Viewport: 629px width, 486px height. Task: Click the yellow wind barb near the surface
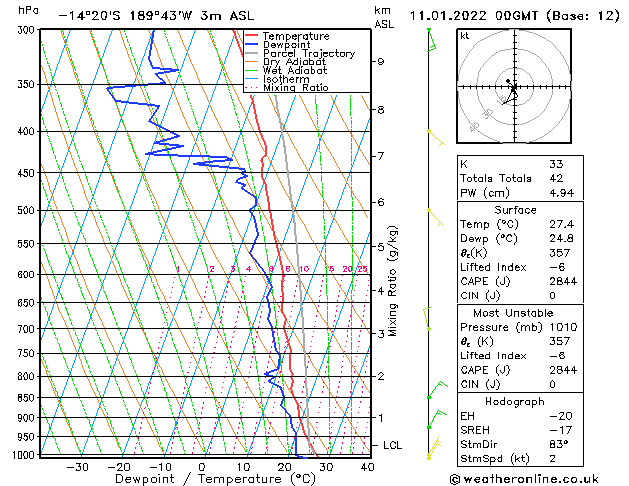pos(434,448)
